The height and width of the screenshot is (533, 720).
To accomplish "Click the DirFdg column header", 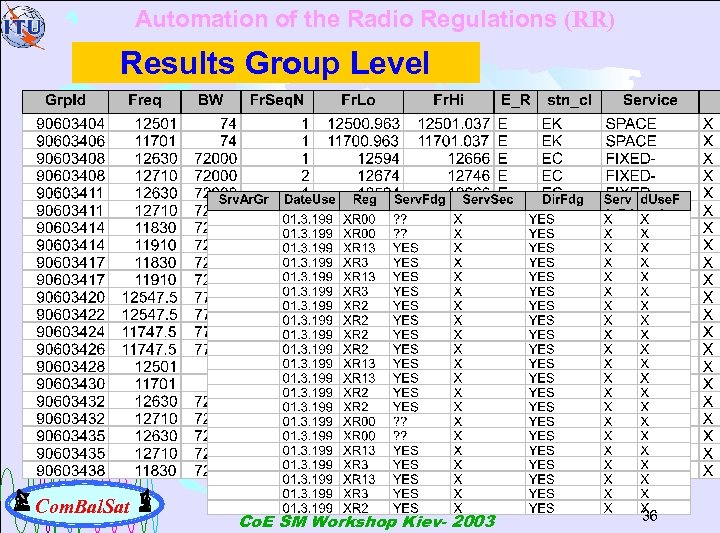I will pos(563,200).
